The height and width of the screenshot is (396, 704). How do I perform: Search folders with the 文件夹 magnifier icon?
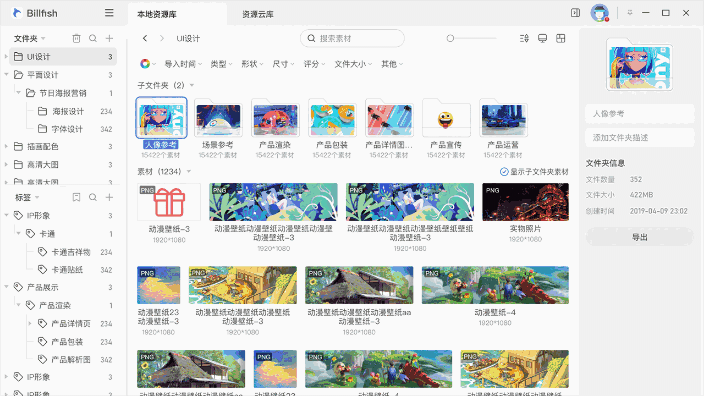(x=93, y=39)
